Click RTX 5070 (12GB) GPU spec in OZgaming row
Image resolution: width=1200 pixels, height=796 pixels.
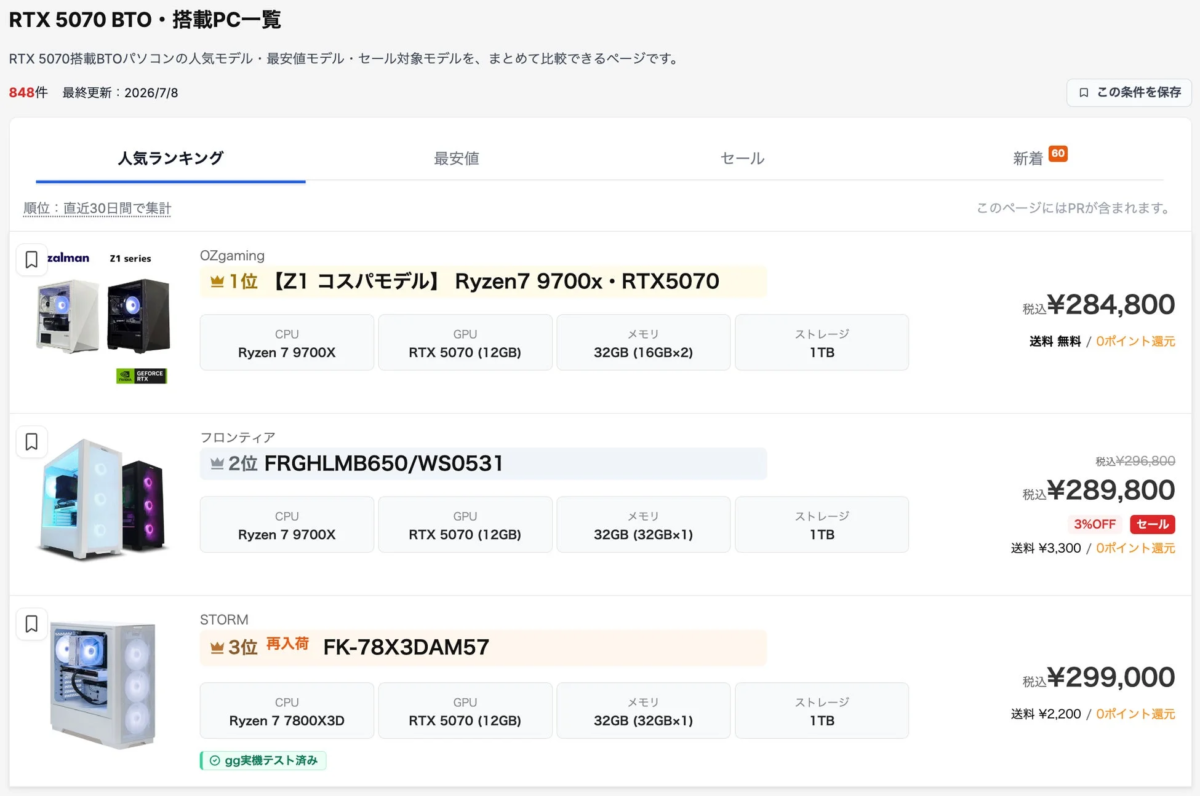[x=465, y=343]
